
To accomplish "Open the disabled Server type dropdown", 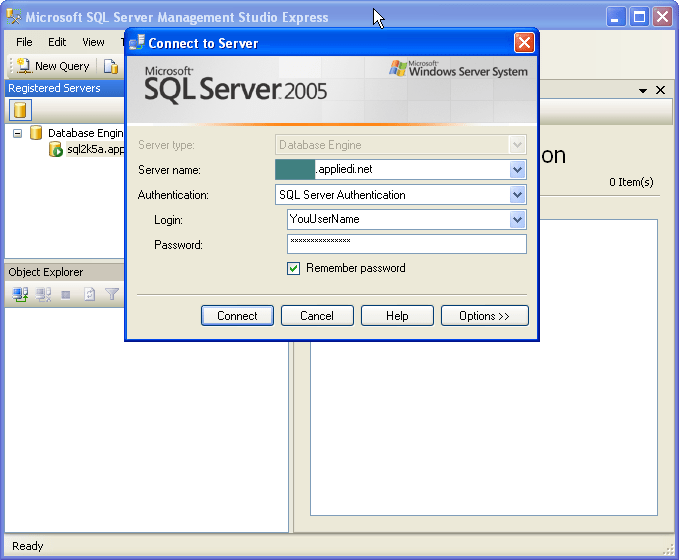I will pyautogui.click(x=517, y=145).
